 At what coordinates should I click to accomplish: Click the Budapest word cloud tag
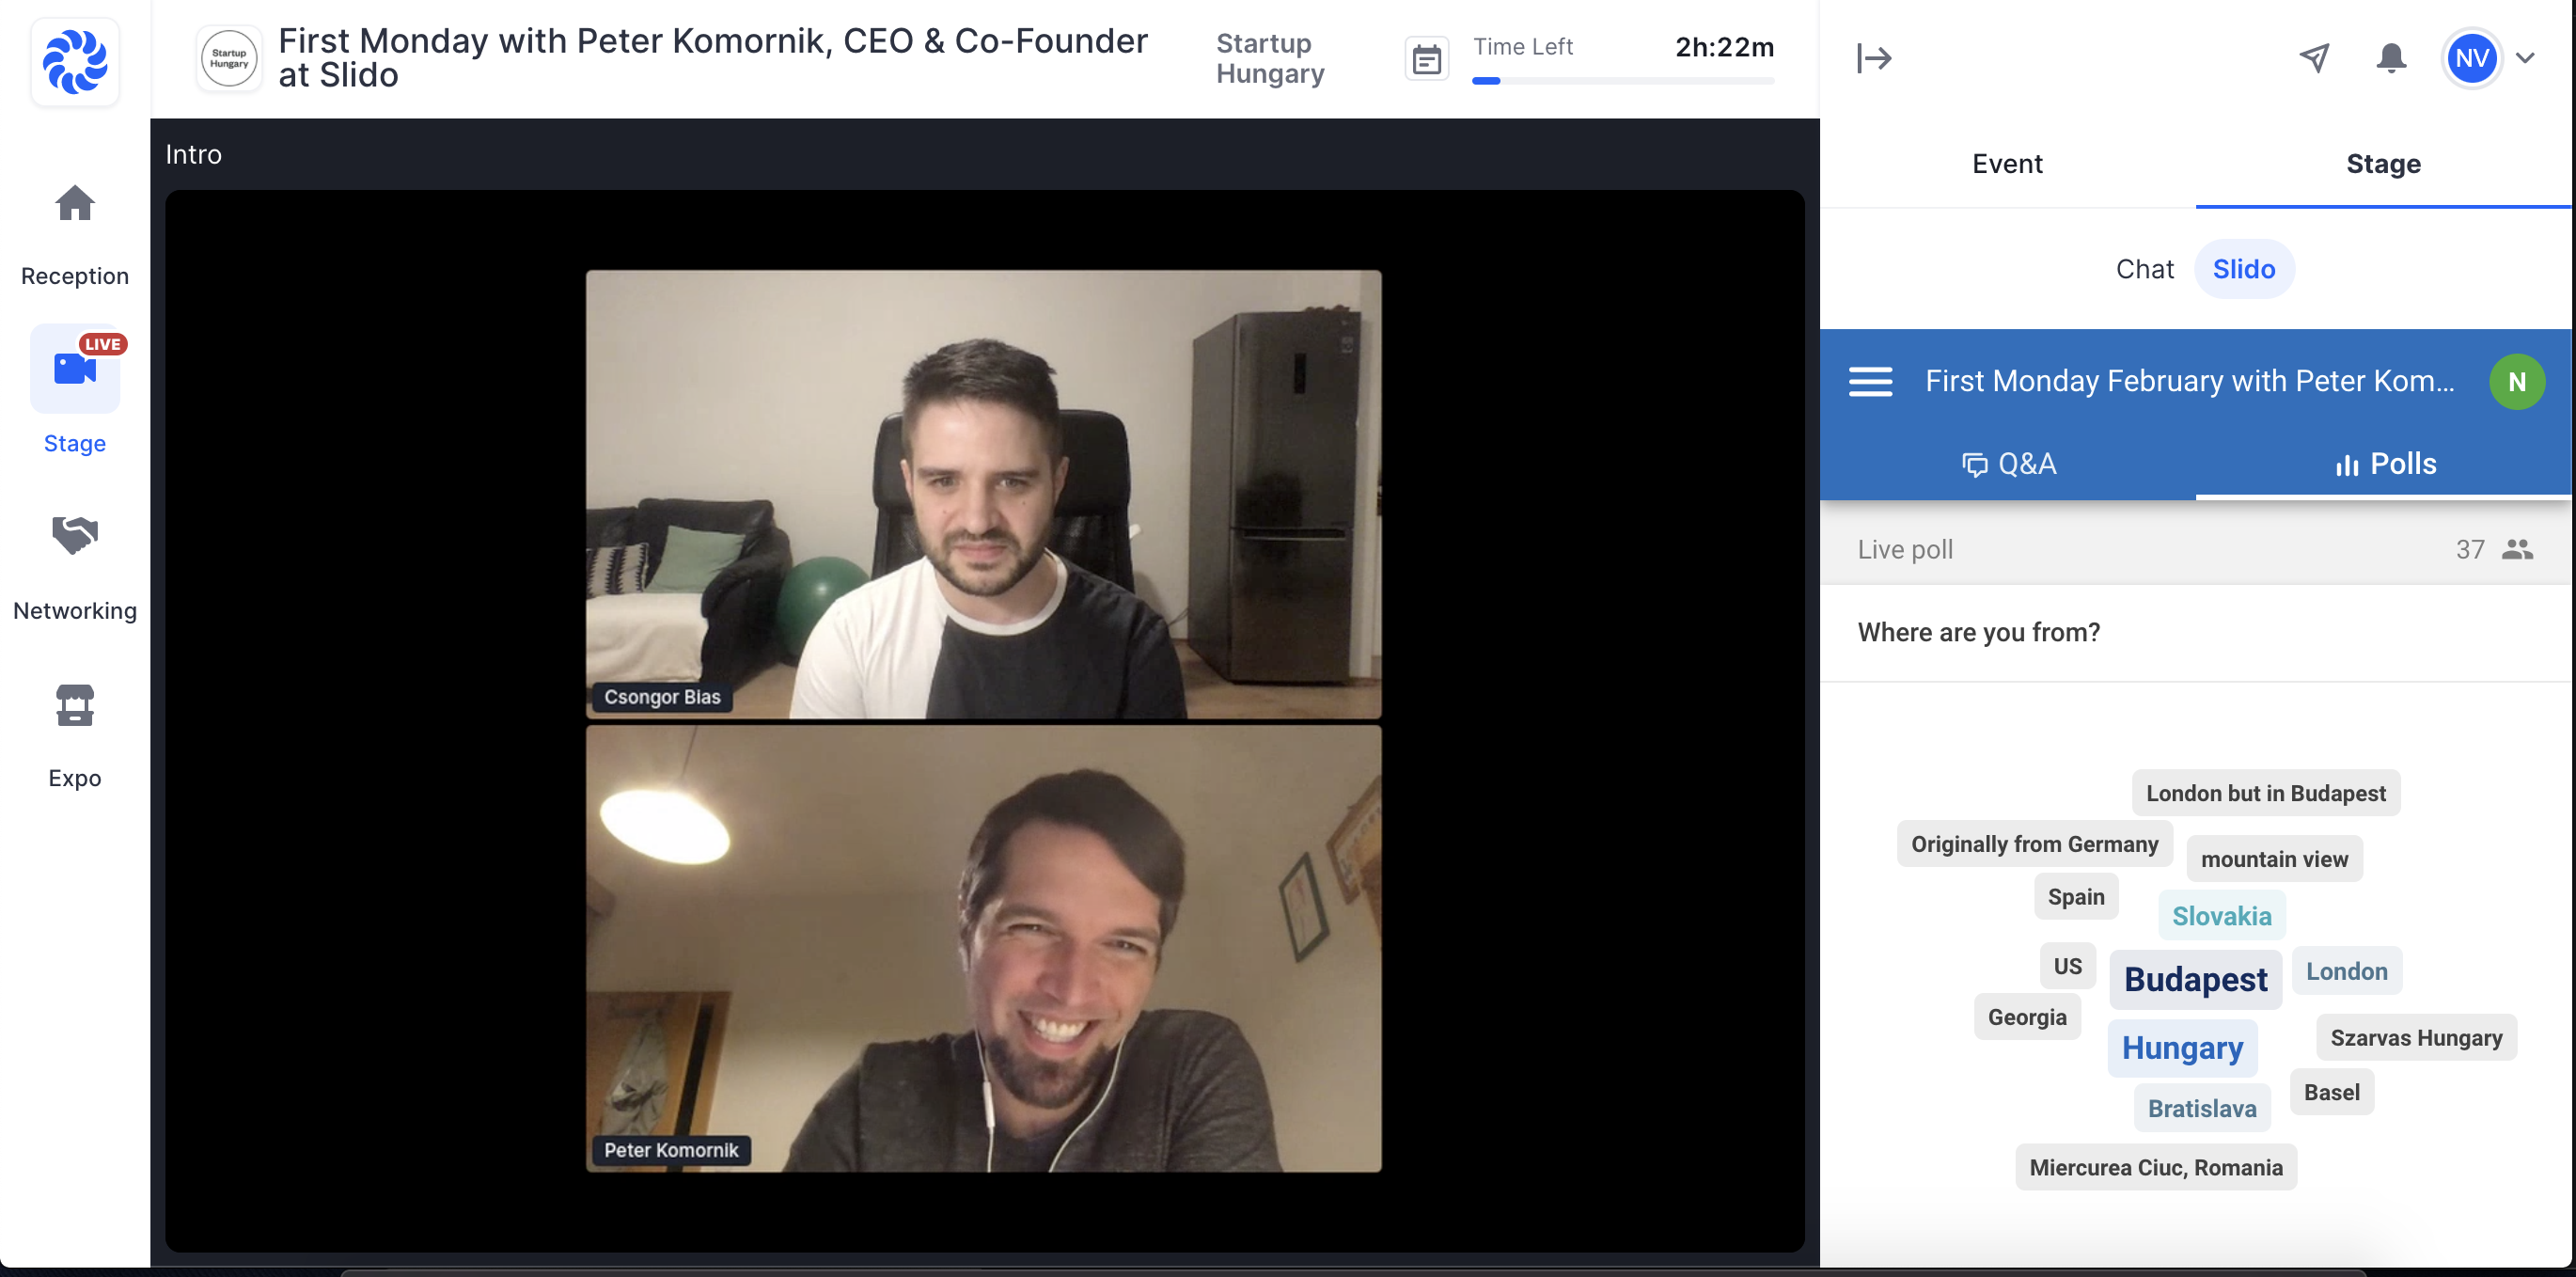[x=2195, y=979]
